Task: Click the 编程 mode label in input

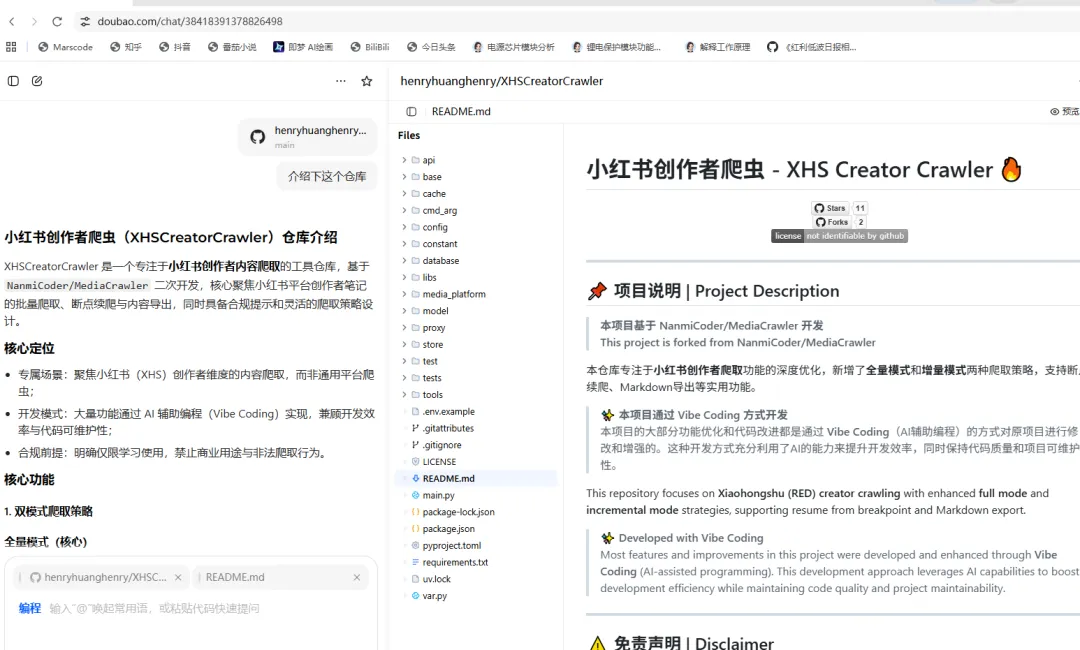Action: [30, 608]
